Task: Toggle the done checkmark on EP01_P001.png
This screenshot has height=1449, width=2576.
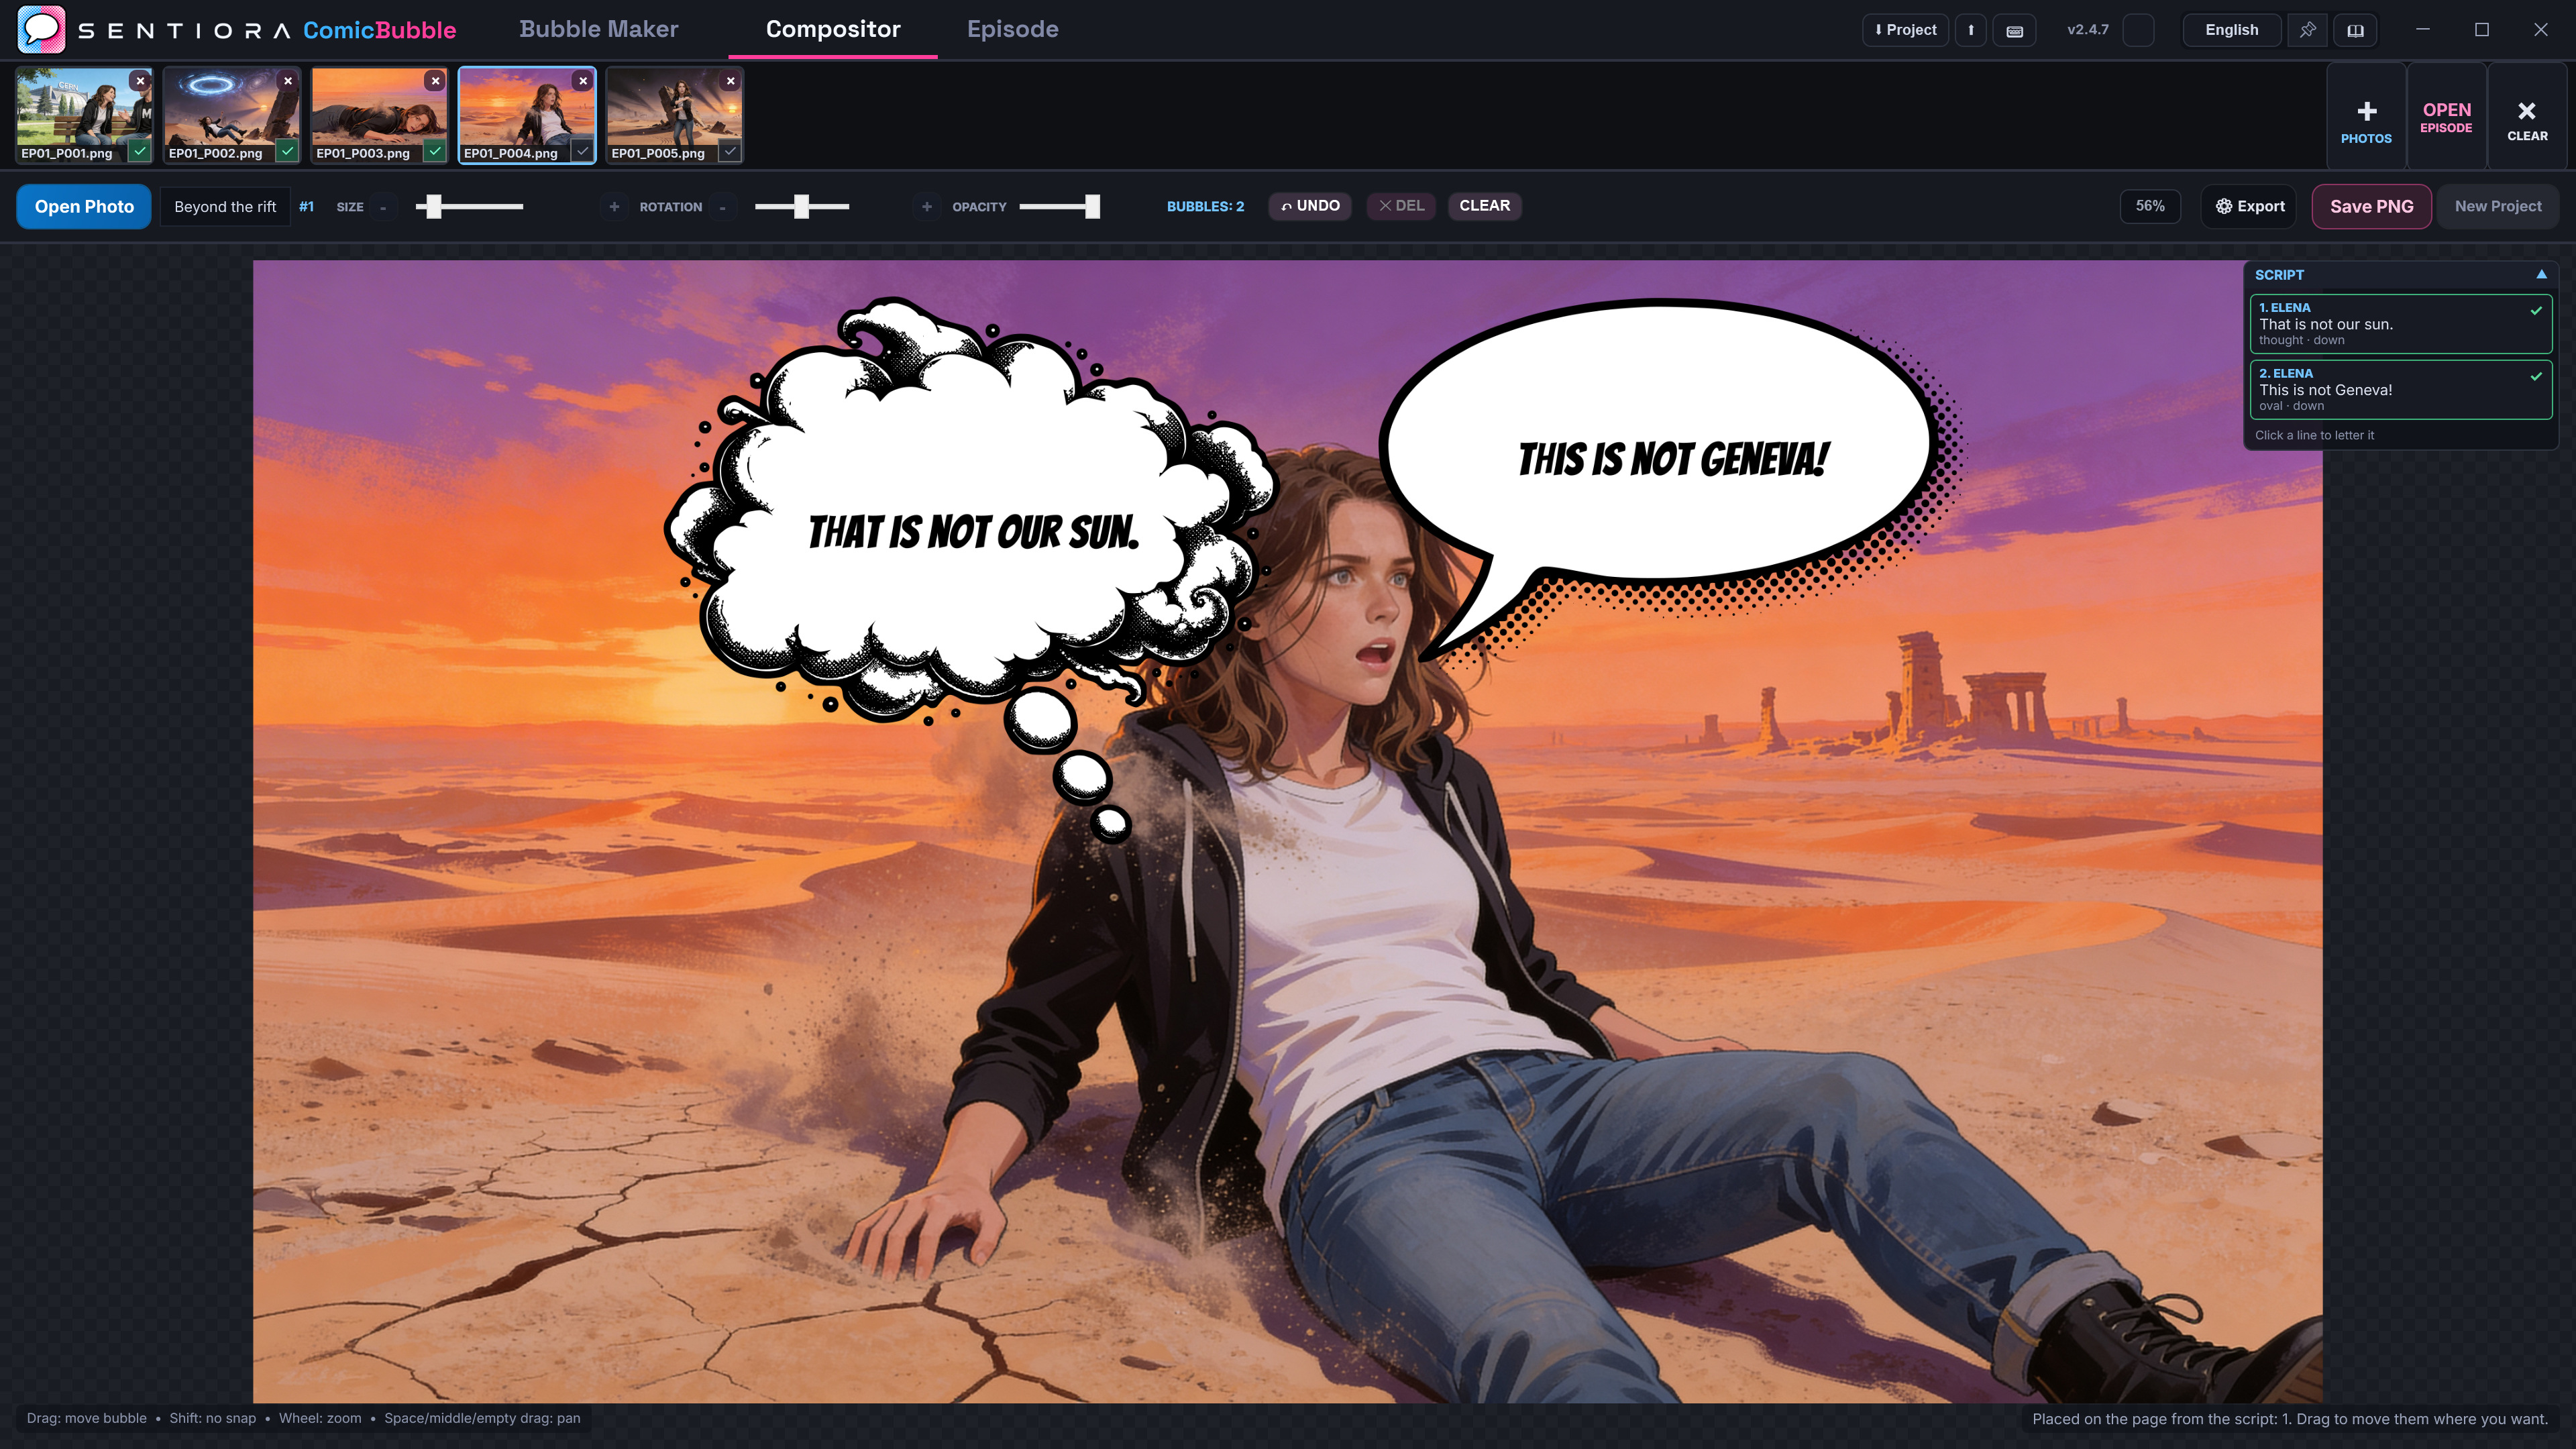Action: [140, 151]
